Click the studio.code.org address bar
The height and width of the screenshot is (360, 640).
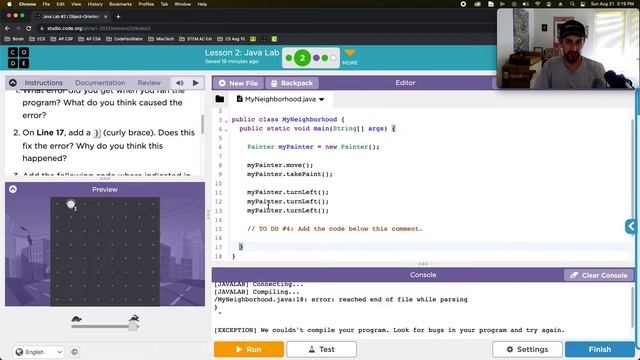click(x=98, y=28)
